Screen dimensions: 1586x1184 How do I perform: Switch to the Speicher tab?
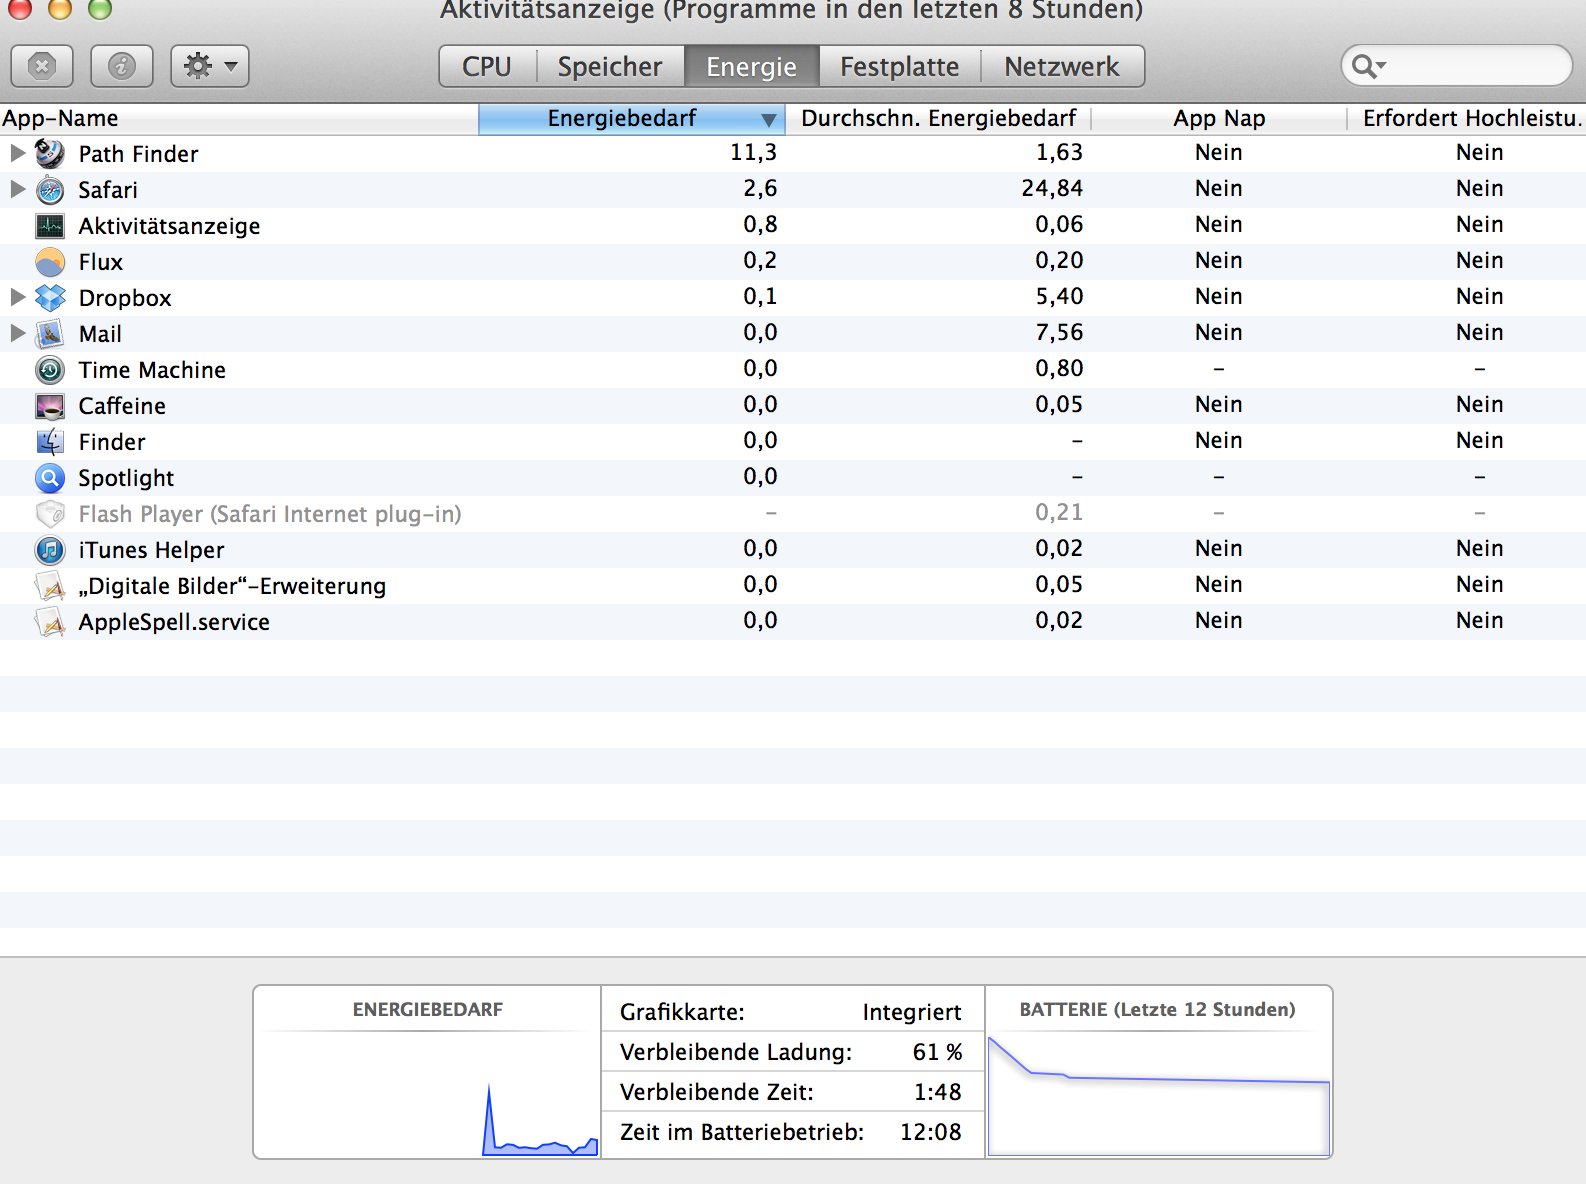610,67
